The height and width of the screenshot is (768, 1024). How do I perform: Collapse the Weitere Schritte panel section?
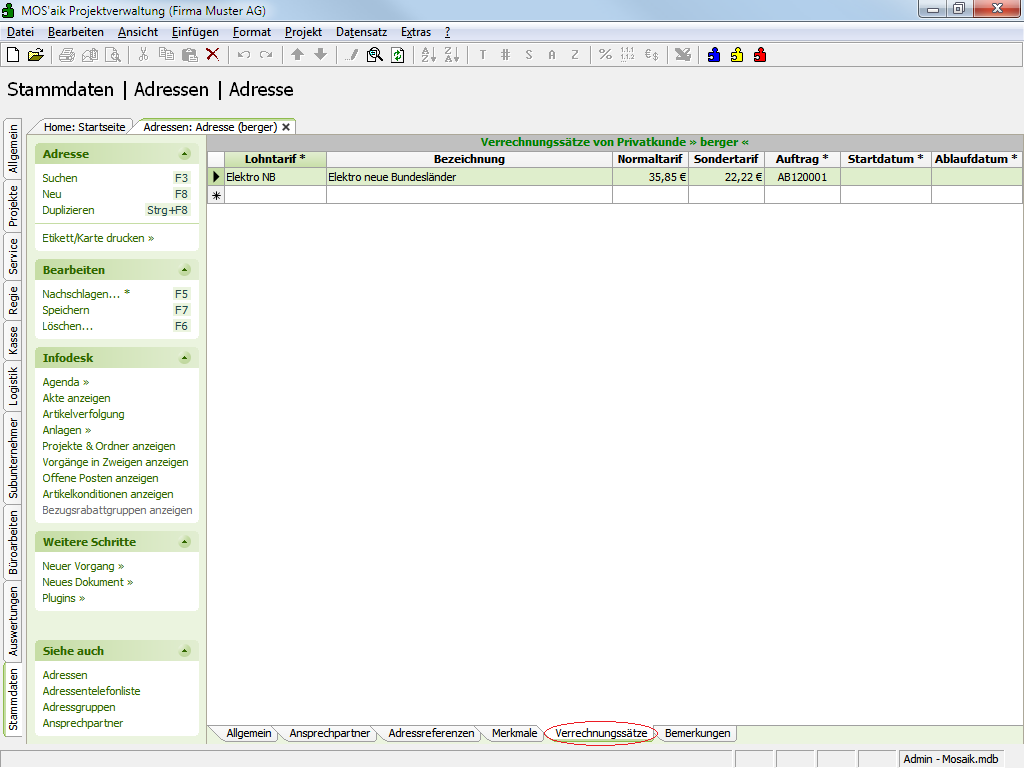185,542
